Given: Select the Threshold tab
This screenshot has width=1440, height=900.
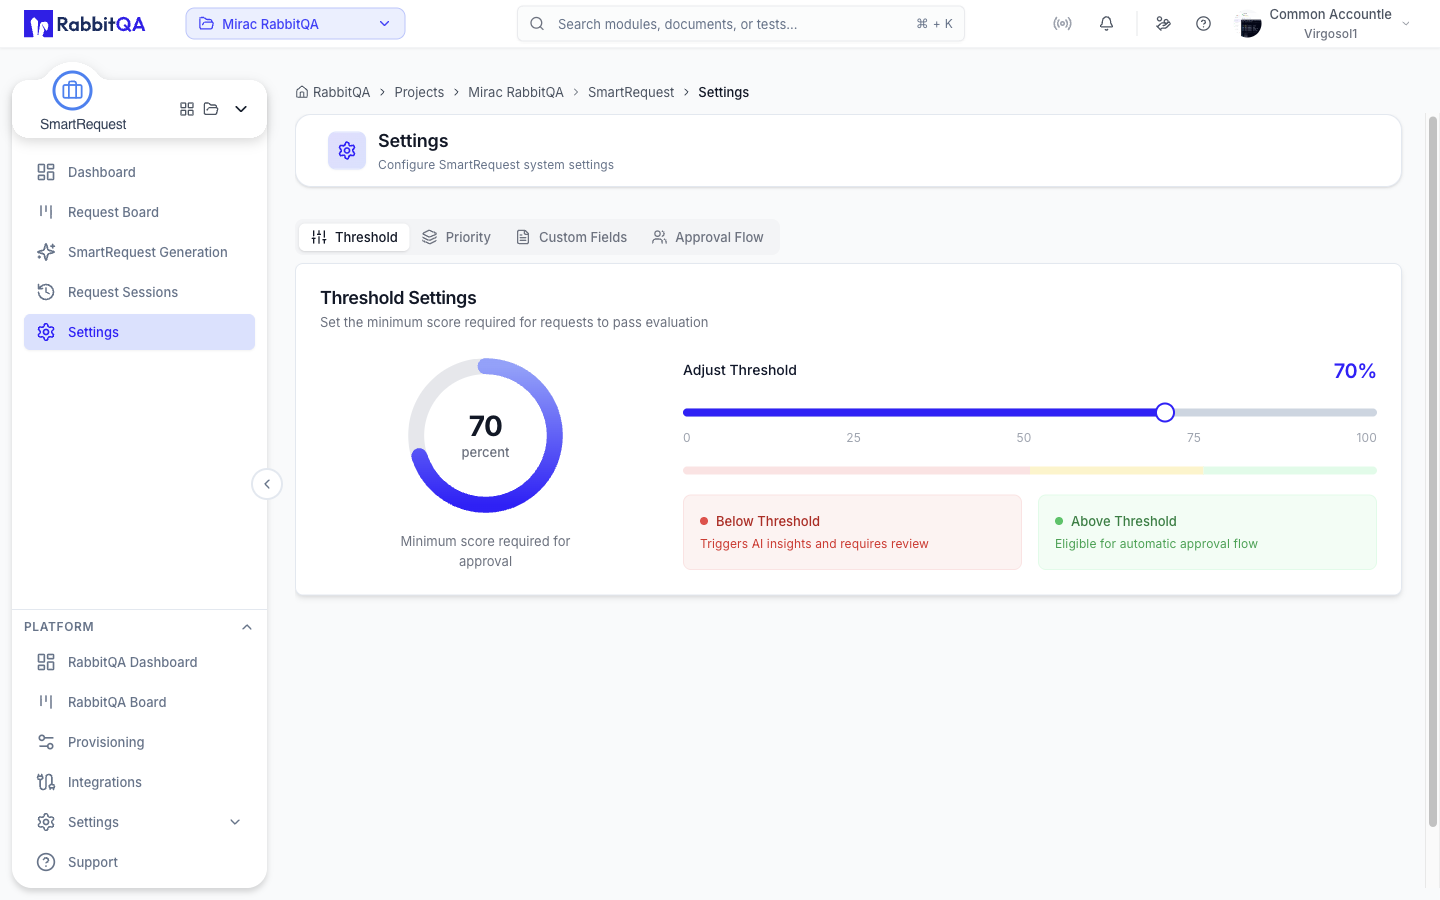Looking at the screenshot, I should click(x=354, y=237).
